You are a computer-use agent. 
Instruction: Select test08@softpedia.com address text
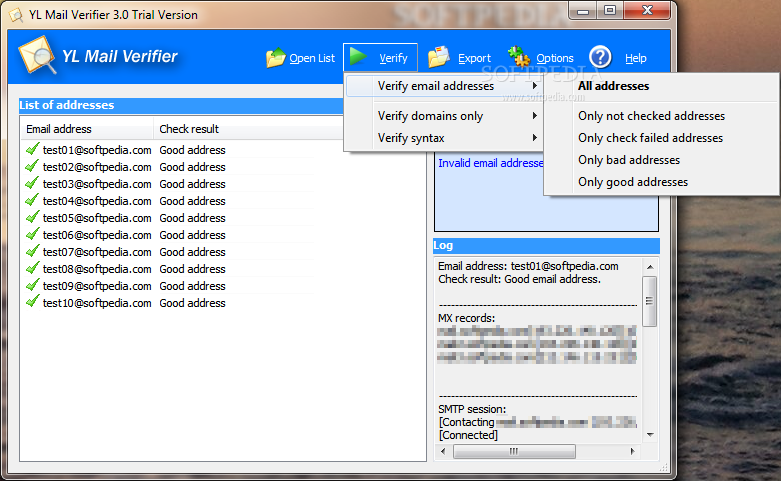[97, 269]
